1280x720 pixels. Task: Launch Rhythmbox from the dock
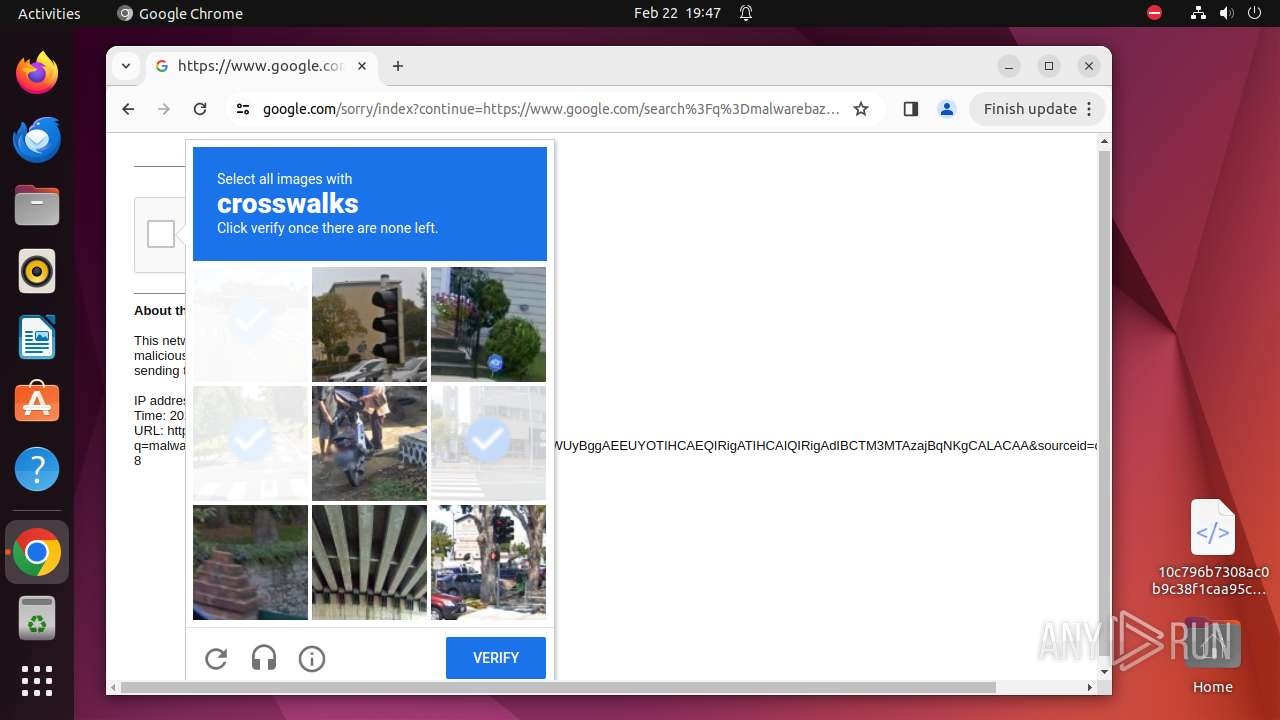click(37, 271)
